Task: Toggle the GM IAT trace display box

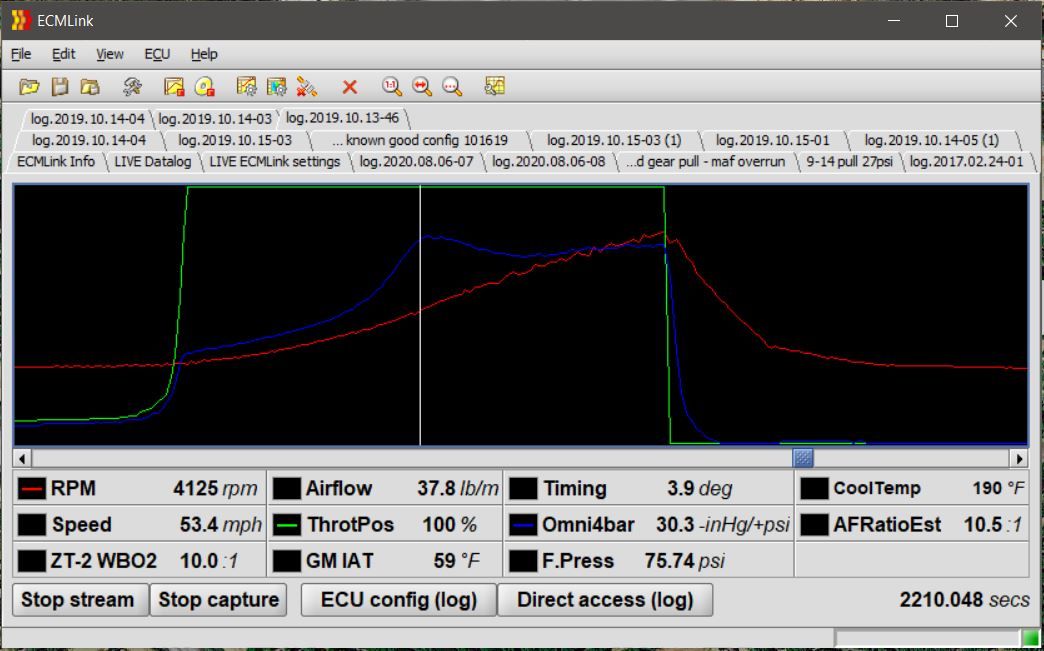Action: click(287, 561)
